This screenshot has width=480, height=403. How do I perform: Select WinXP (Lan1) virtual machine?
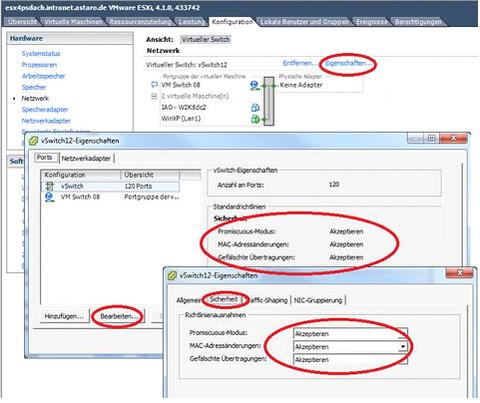(181, 118)
